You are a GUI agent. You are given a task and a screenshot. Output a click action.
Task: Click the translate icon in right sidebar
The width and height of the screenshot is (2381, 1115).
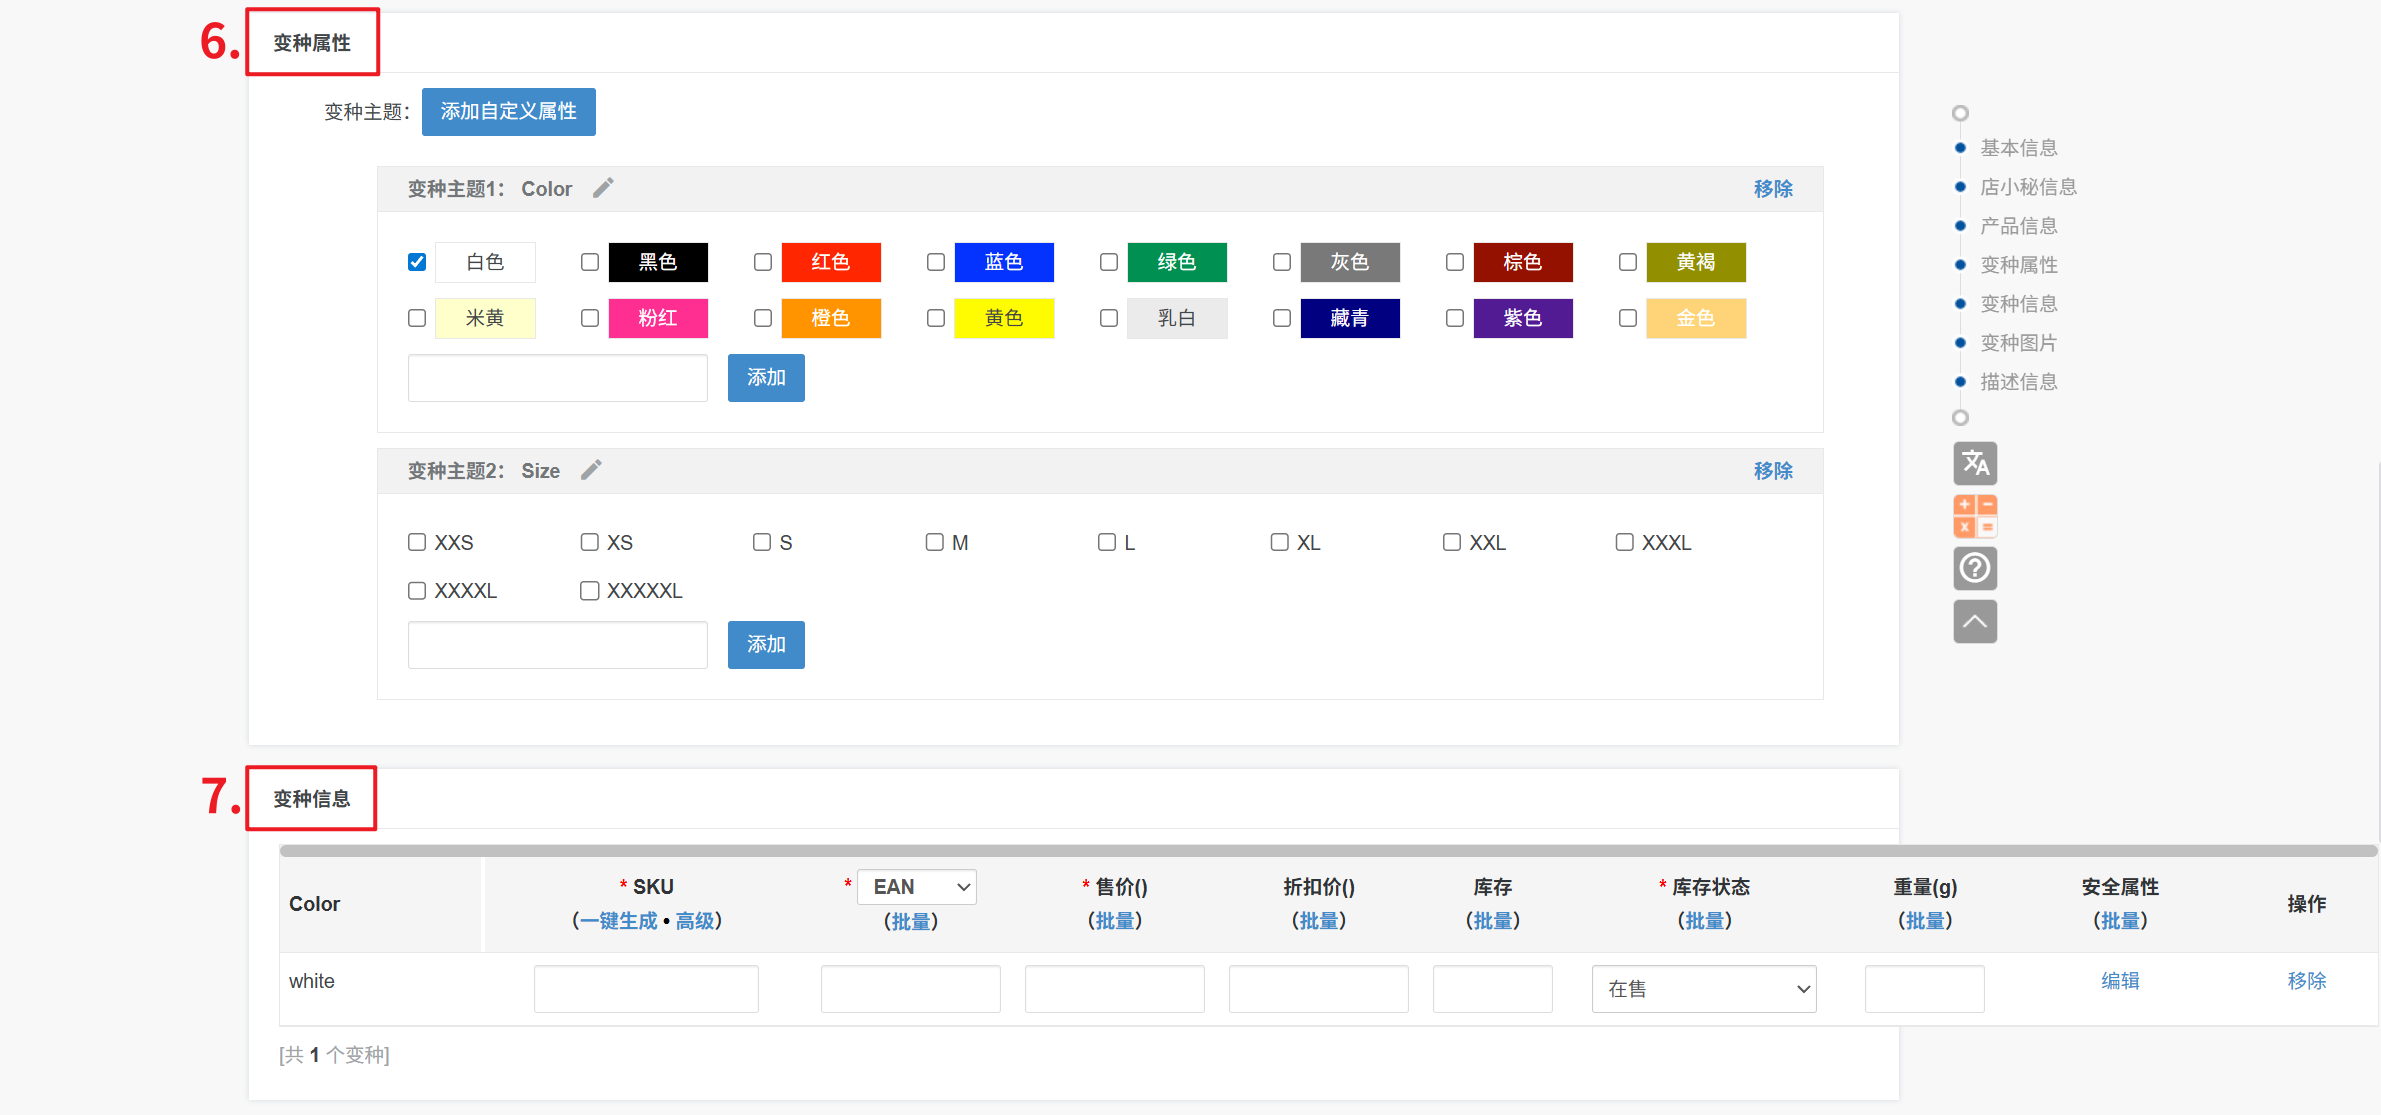coord(1974,463)
